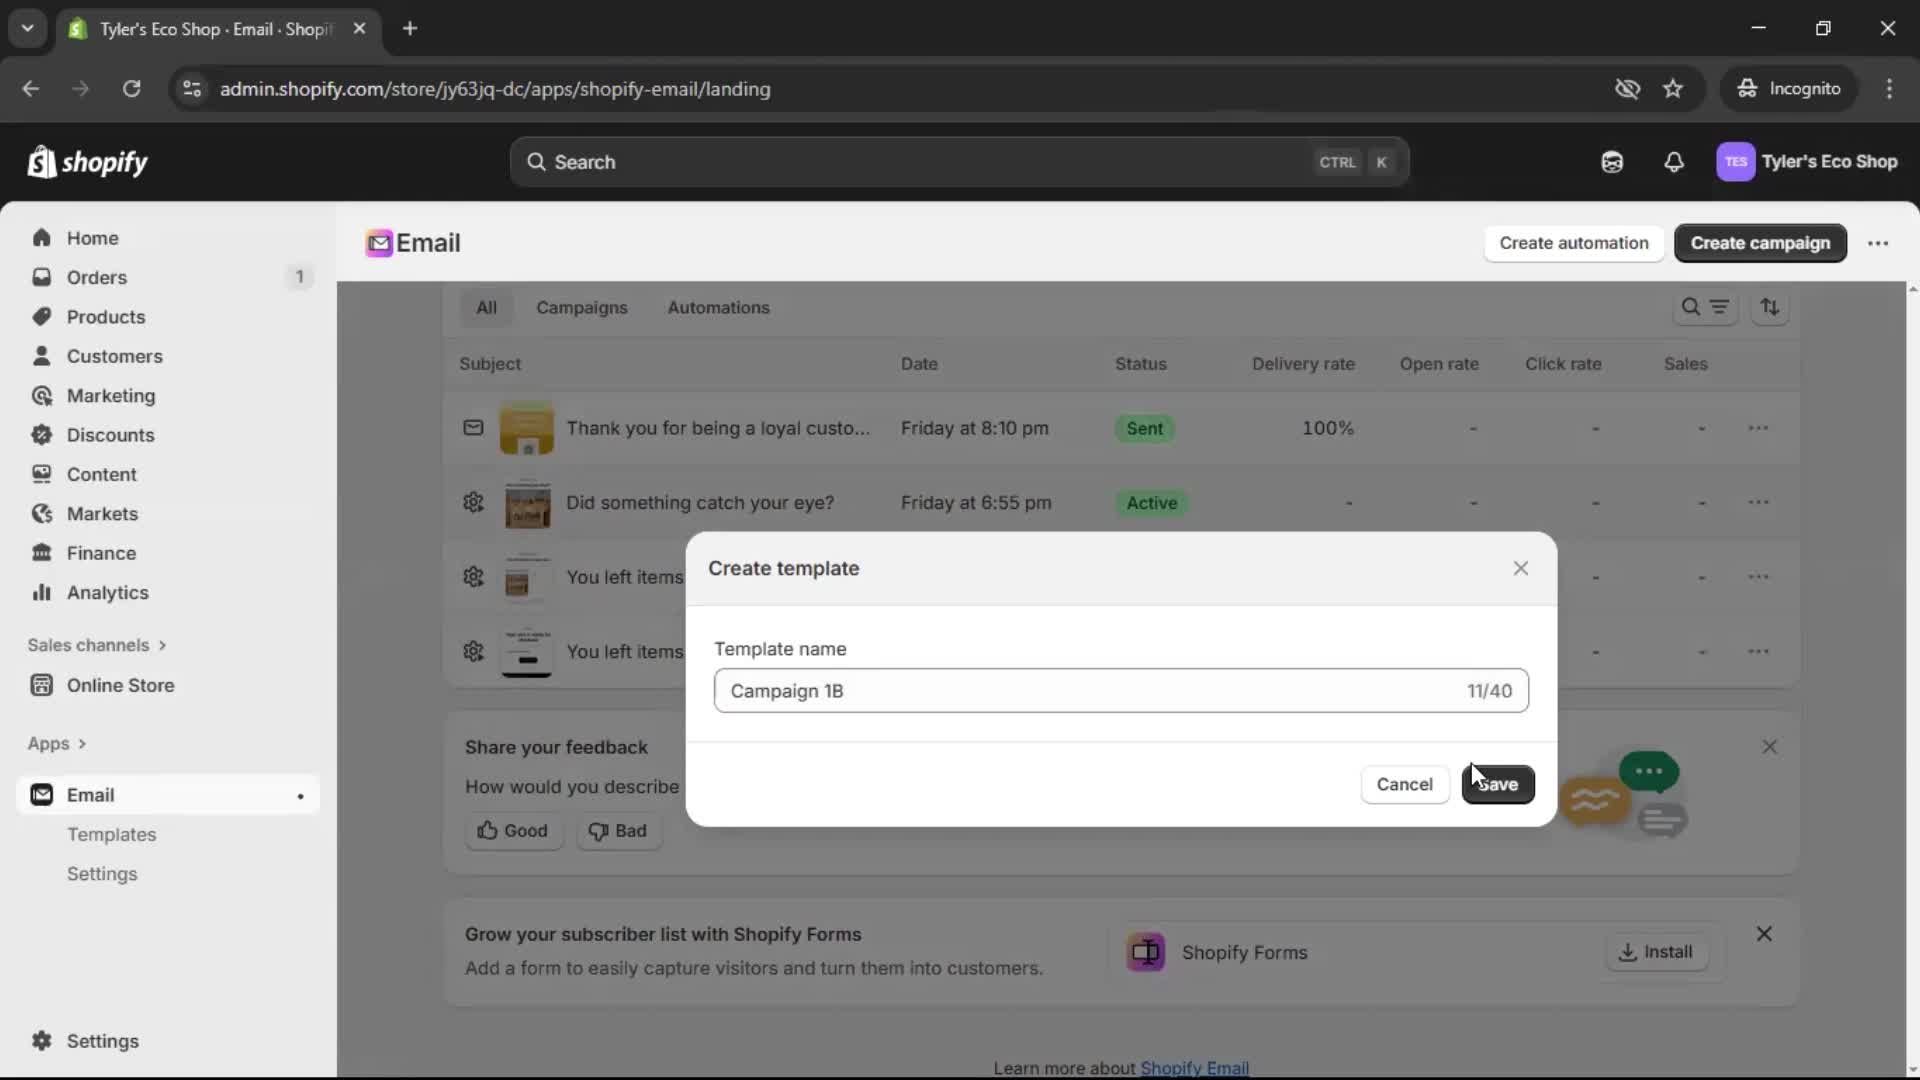The height and width of the screenshot is (1080, 1920).
Task: Open more actions next to Create campaign
Action: point(1879,243)
